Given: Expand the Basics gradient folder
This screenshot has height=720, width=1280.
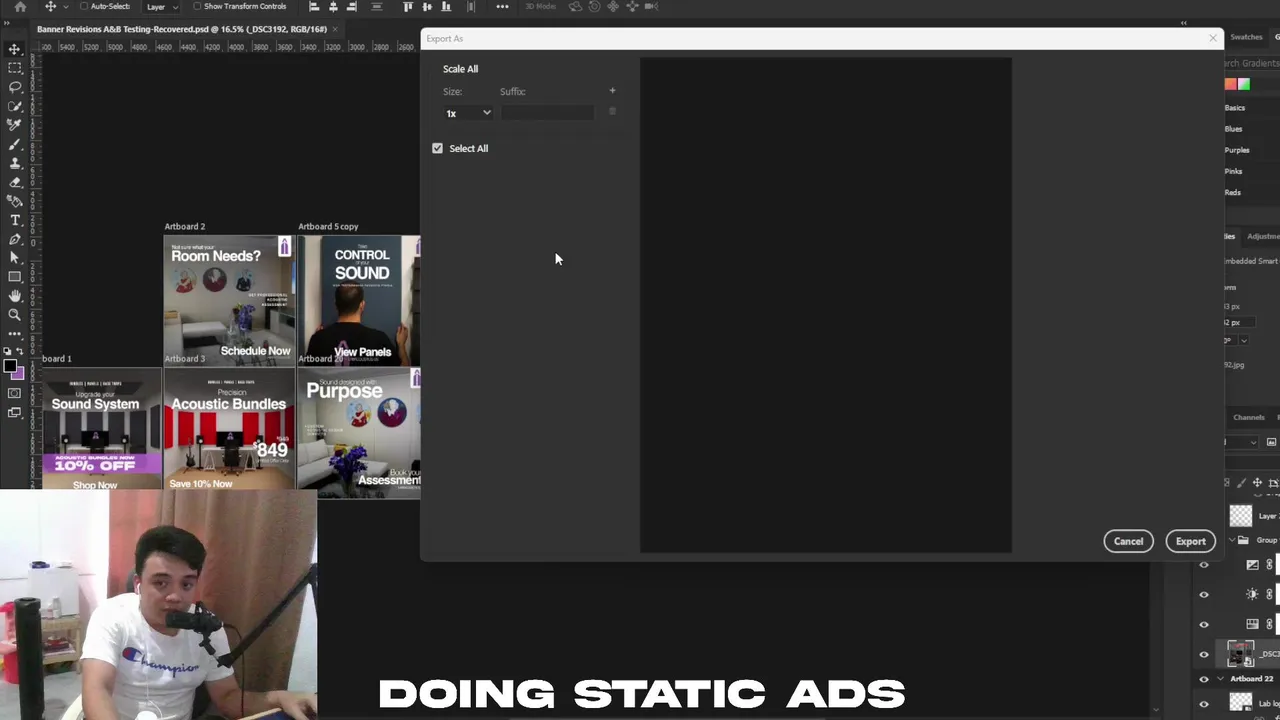Looking at the screenshot, I should 1235,108.
